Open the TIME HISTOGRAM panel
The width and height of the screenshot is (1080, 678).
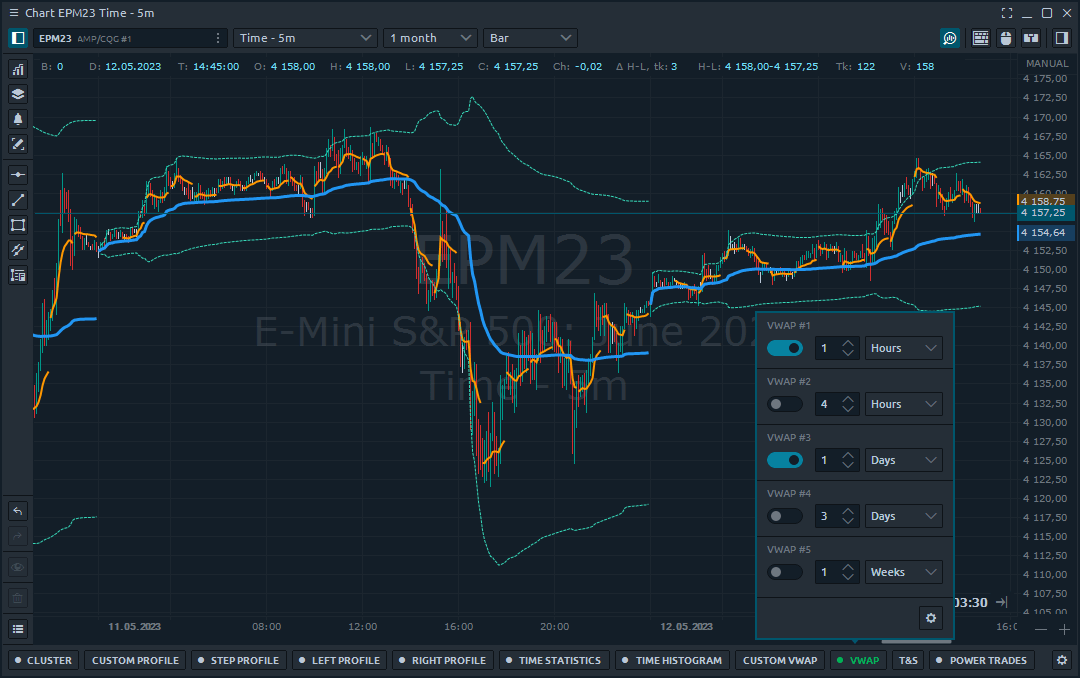click(672, 660)
